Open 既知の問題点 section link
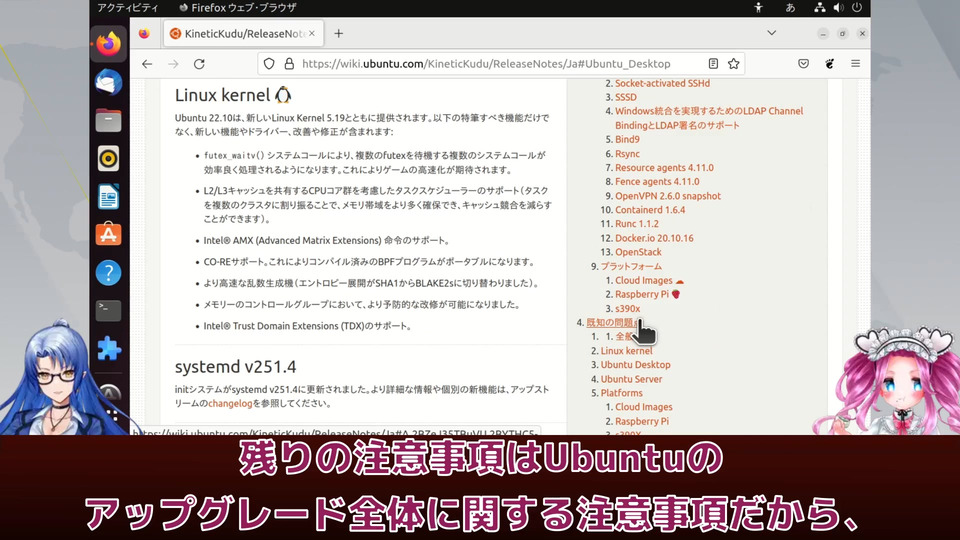960x540 pixels. click(610, 323)
